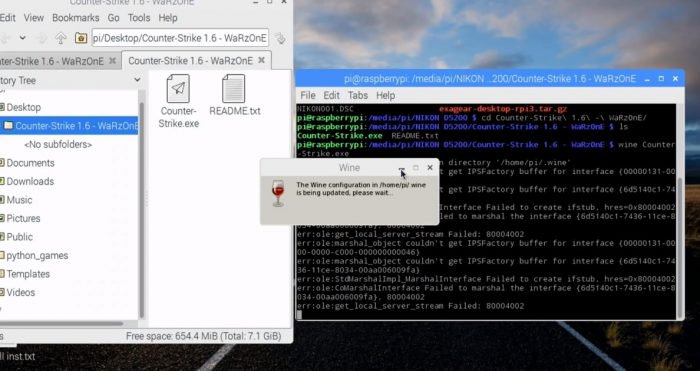The width and height of the screenshot is (700, 371).
Task: Minimize the Wine dialog
Action: [401, 168]
